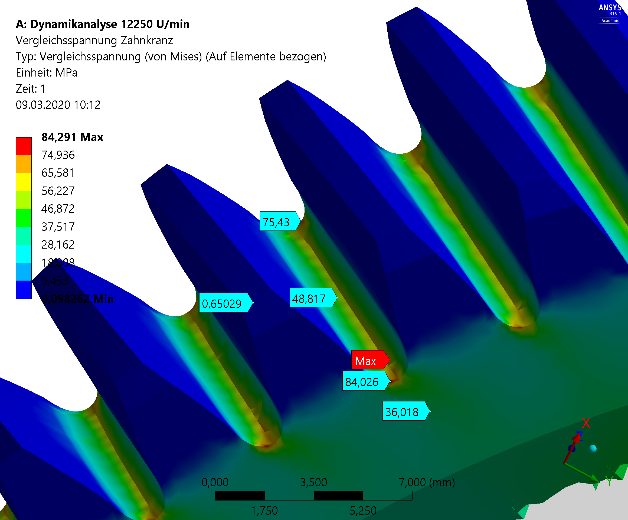Select the 48,817 probe label
Screen dimensions: 628x520
point(310,298)
